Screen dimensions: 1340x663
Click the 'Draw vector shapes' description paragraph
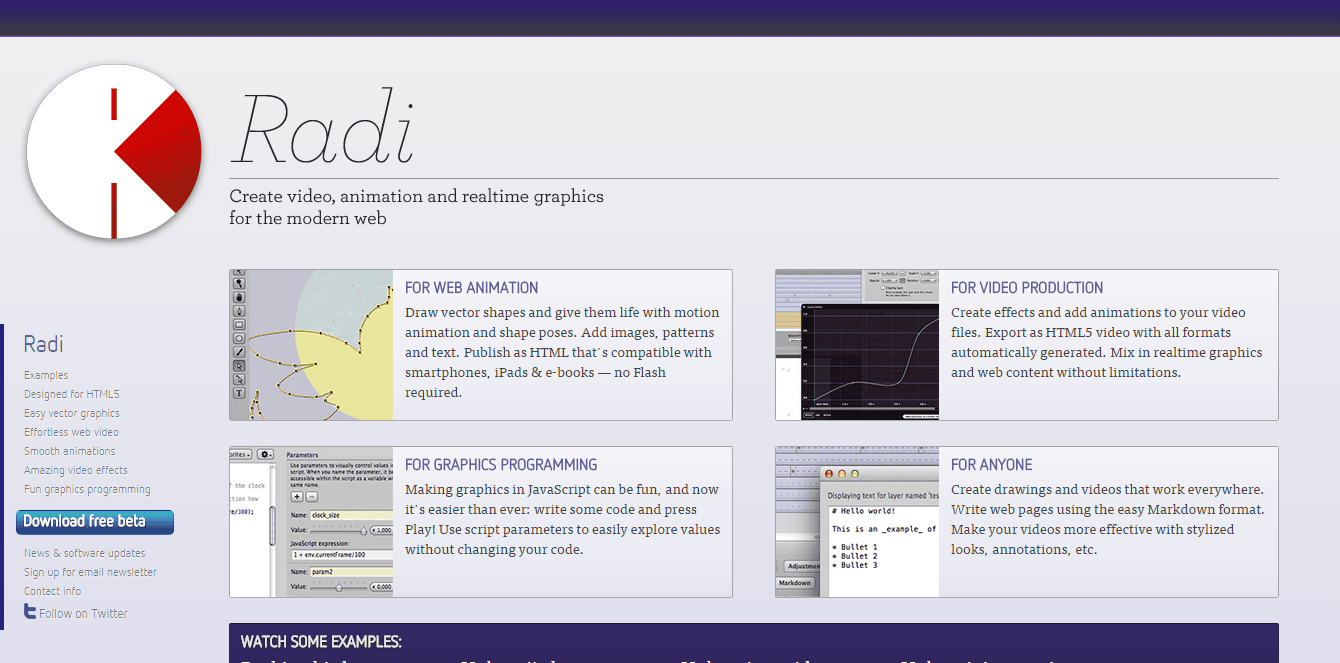pos(562,352)
